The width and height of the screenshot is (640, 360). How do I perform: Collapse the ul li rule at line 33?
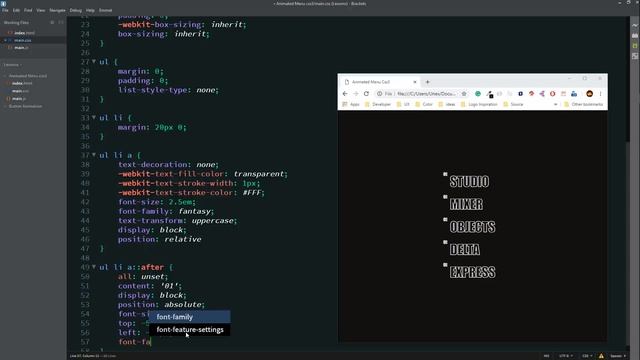pos(94,117)
